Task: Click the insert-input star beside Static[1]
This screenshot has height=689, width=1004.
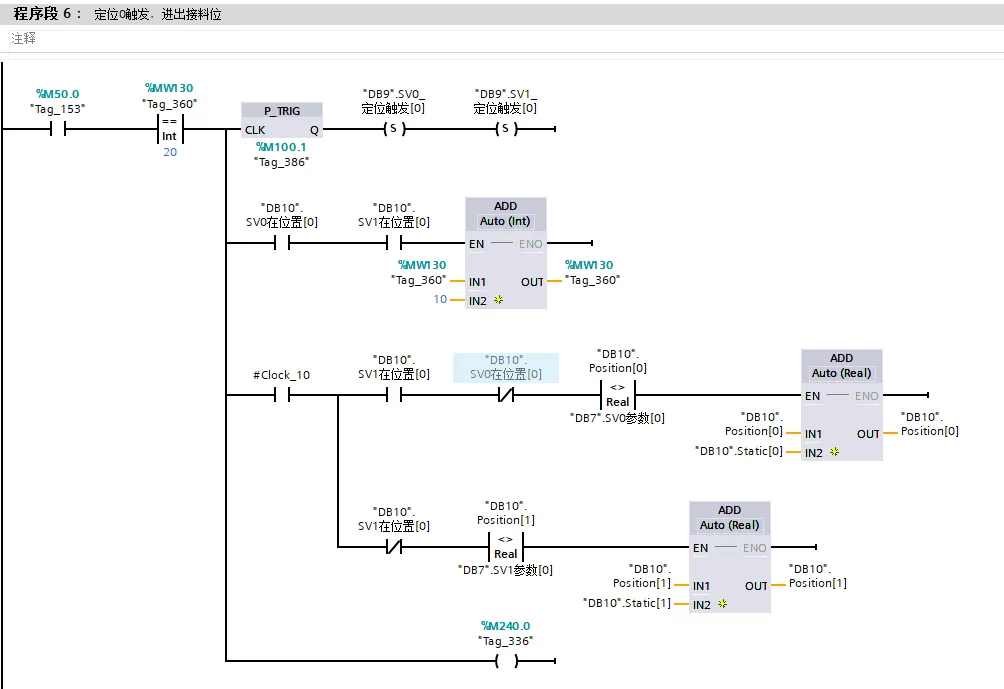Action: coord(722,604)
